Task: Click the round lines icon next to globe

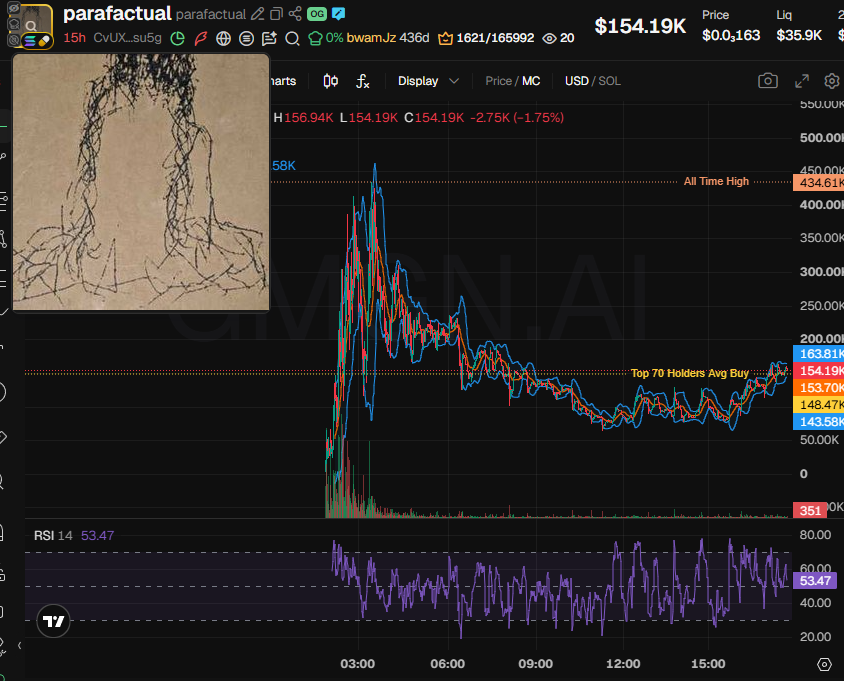Action: click(x=247, y=38)
